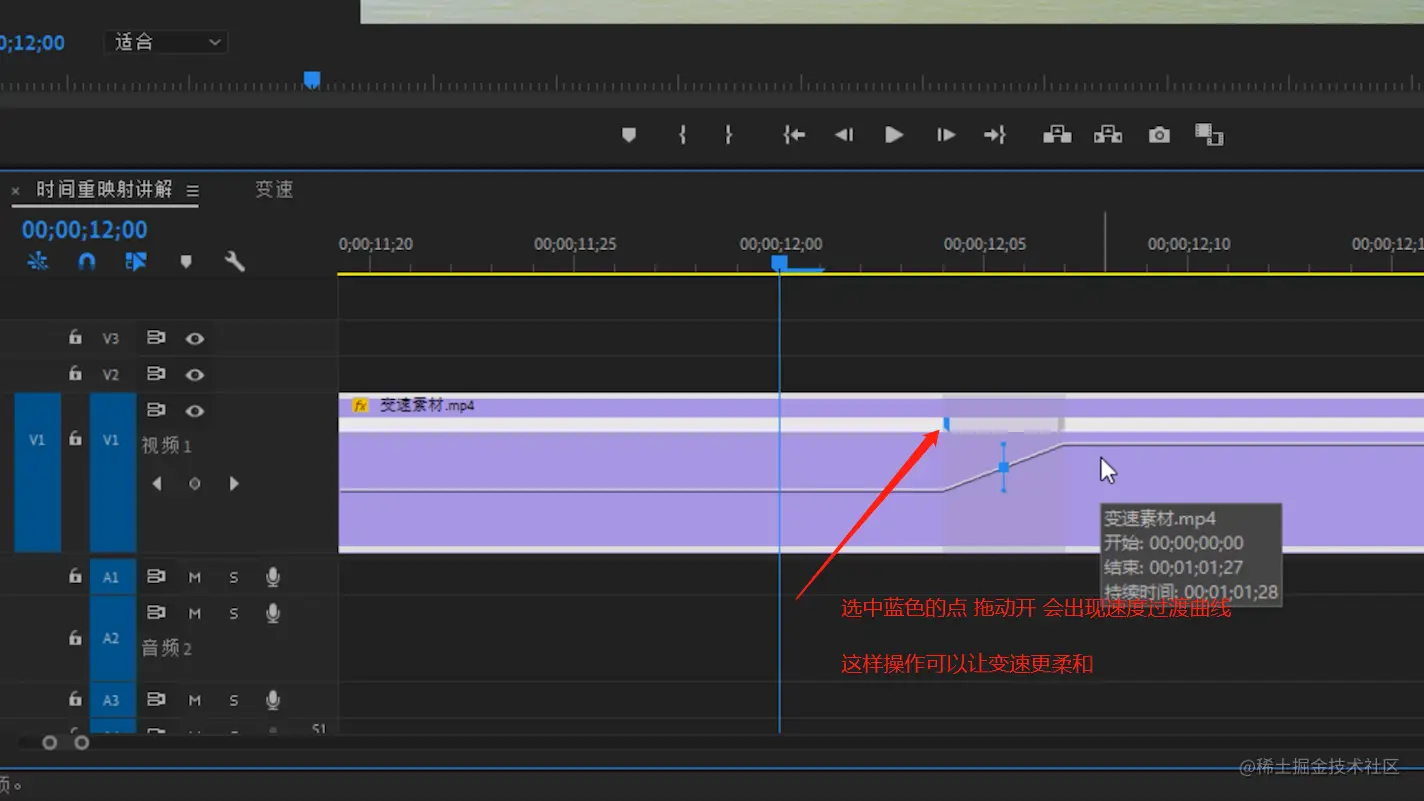
Task: Click the monitor scrub bar playhead
Action: click(x=312, y=80)
